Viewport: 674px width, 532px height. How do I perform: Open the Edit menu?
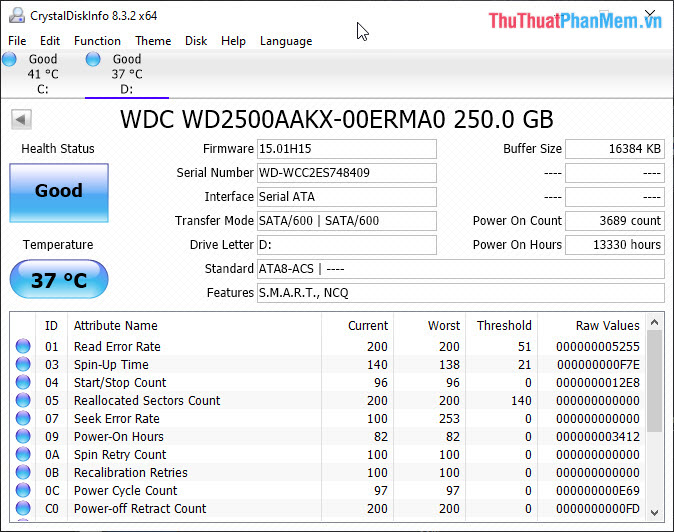pyautogui.click(x=50, y=41)
